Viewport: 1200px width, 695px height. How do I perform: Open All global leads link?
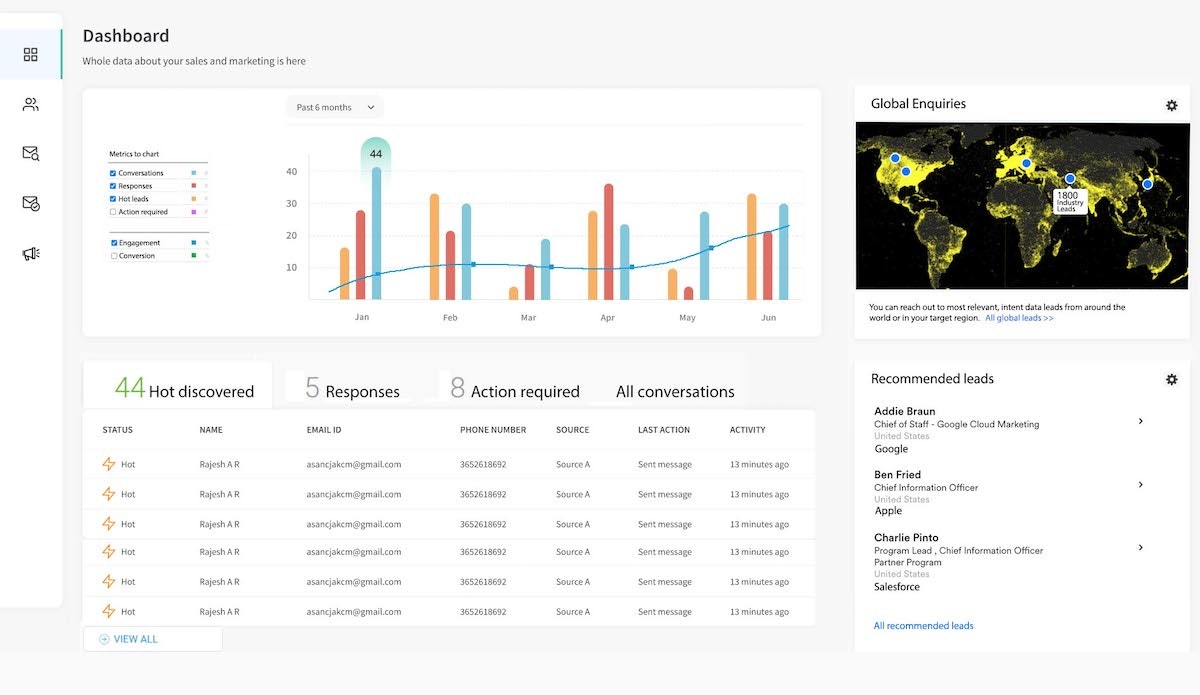click(x=1019, y=318)
